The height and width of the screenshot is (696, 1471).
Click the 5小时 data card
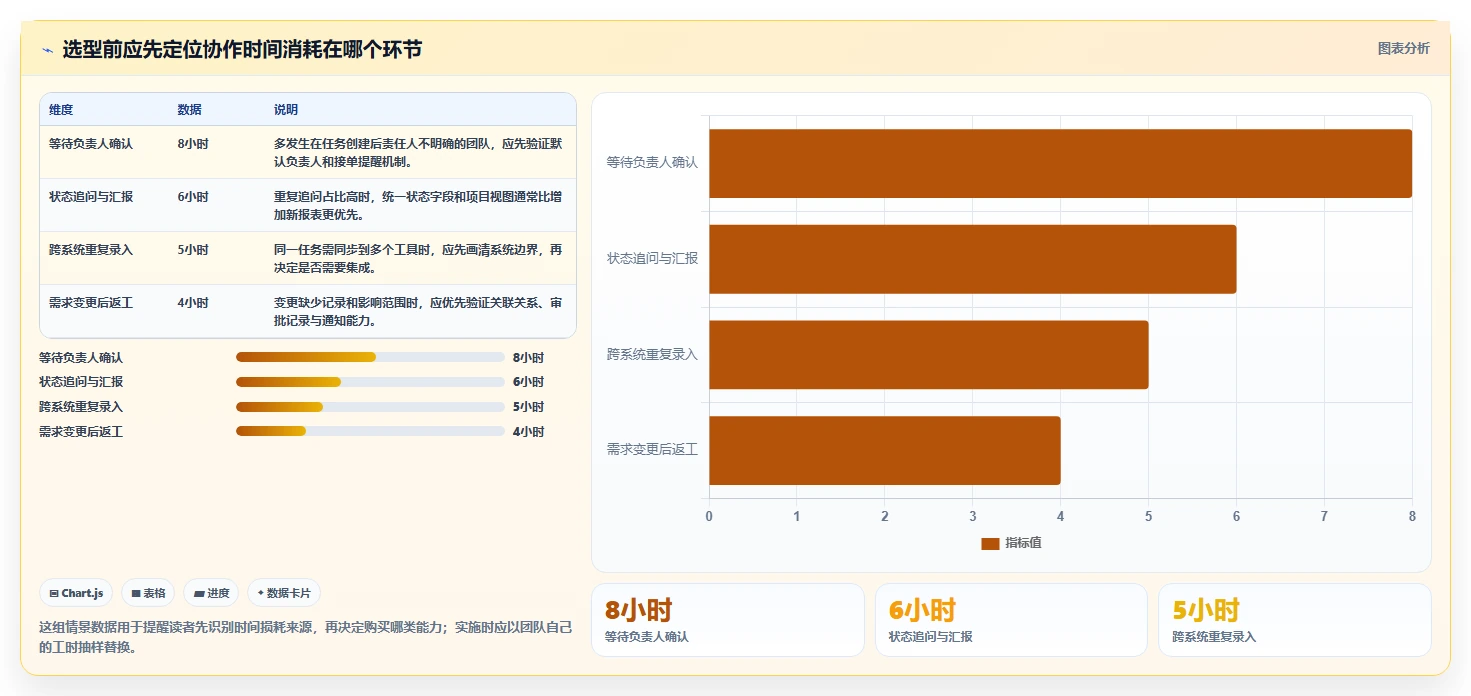pos(1294,620)
